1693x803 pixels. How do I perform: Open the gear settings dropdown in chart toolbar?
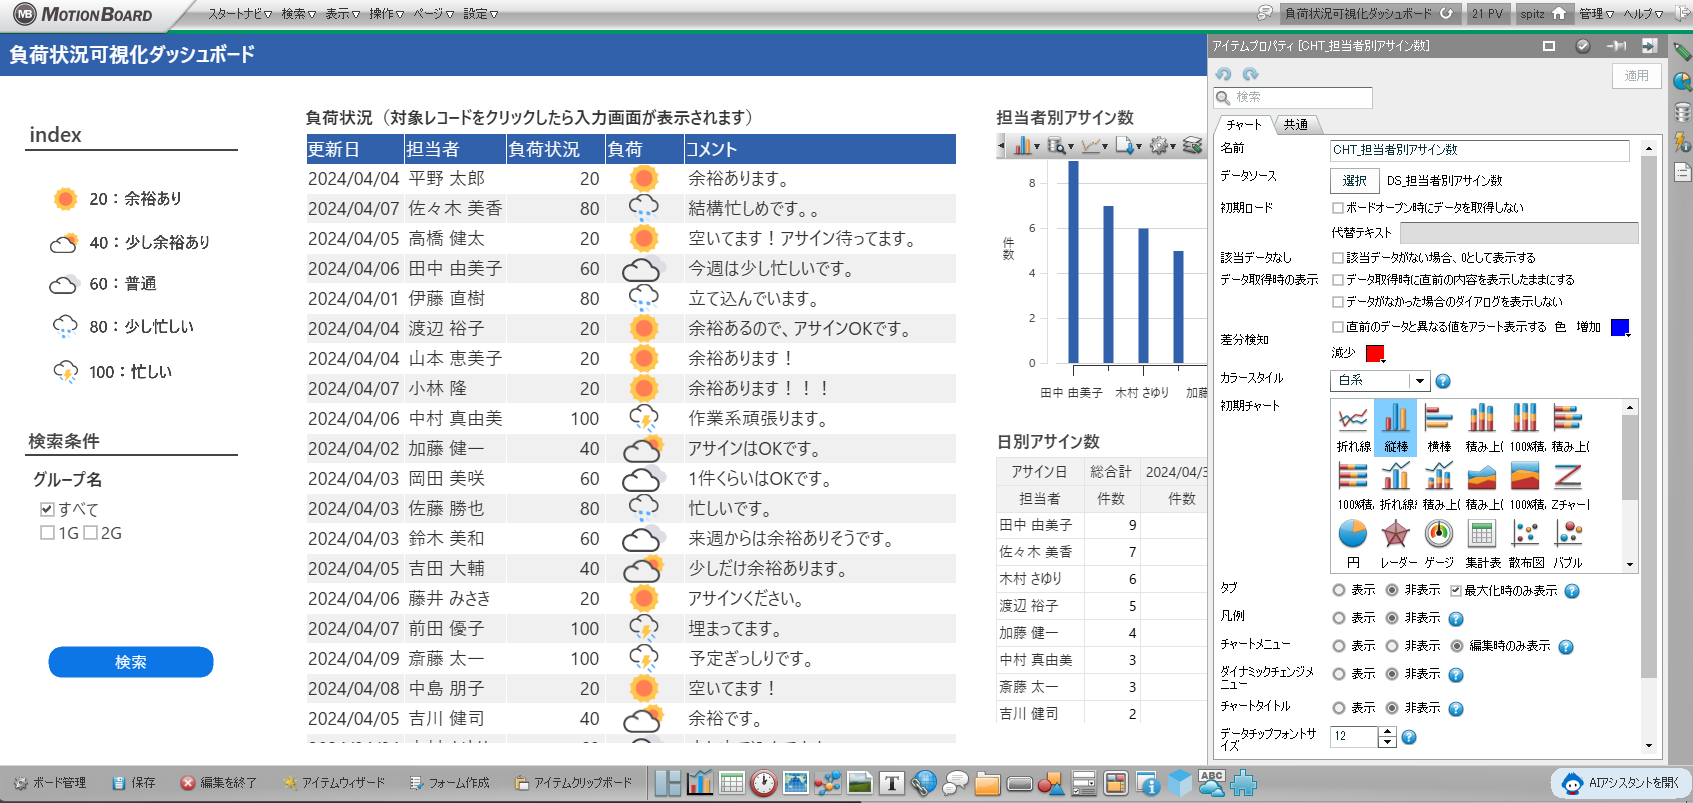1162,146
